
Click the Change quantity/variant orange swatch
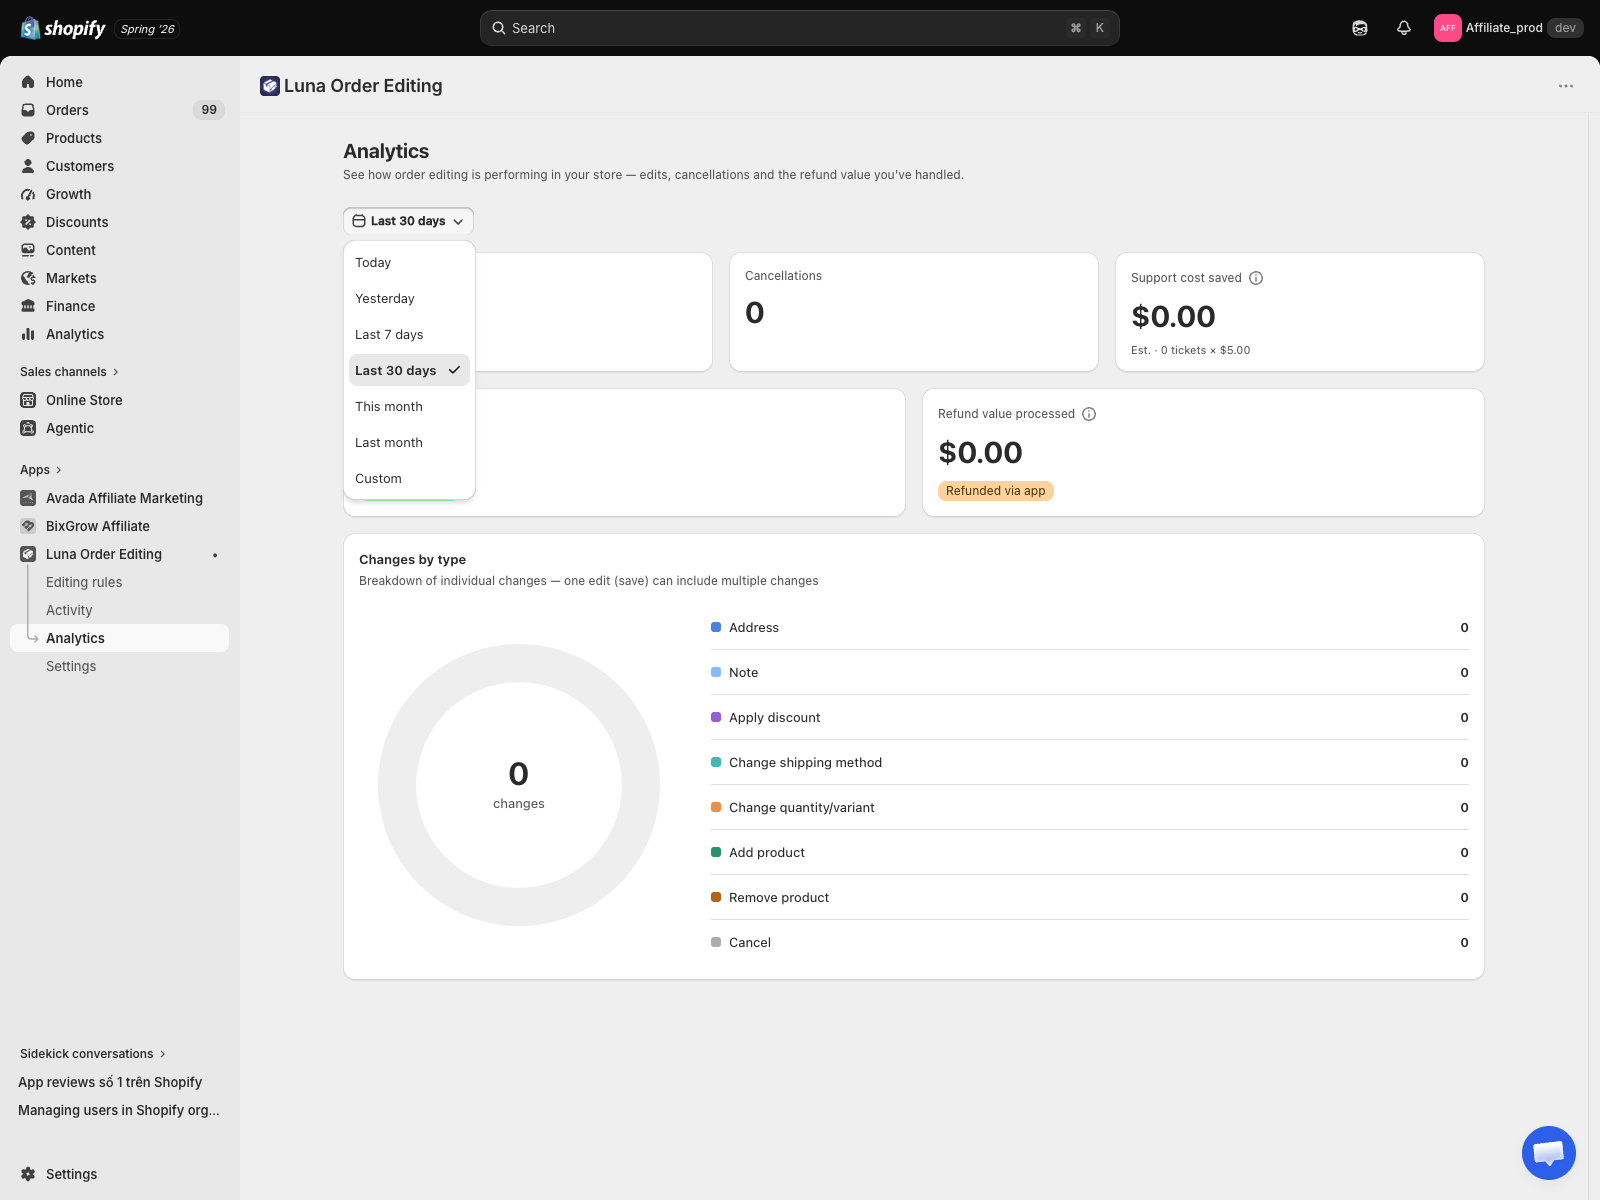tap(716, 807)
